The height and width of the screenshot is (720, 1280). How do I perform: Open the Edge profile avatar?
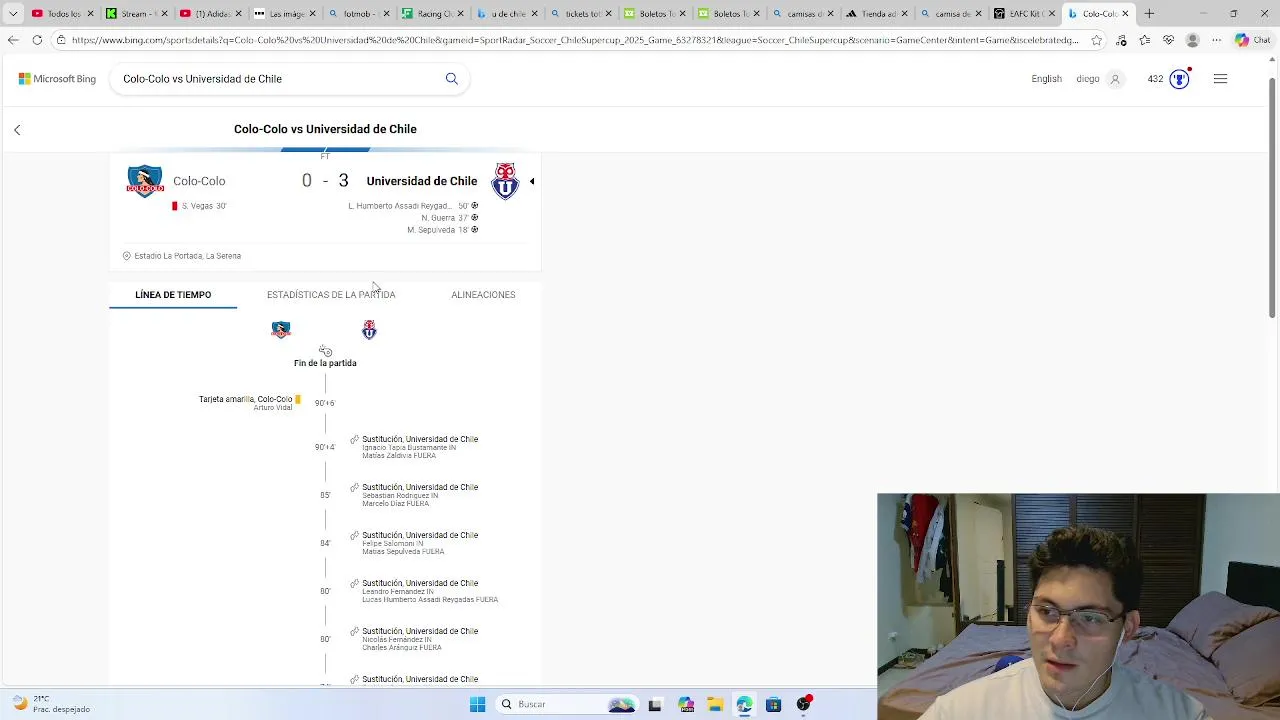(x=1192, y=40)
